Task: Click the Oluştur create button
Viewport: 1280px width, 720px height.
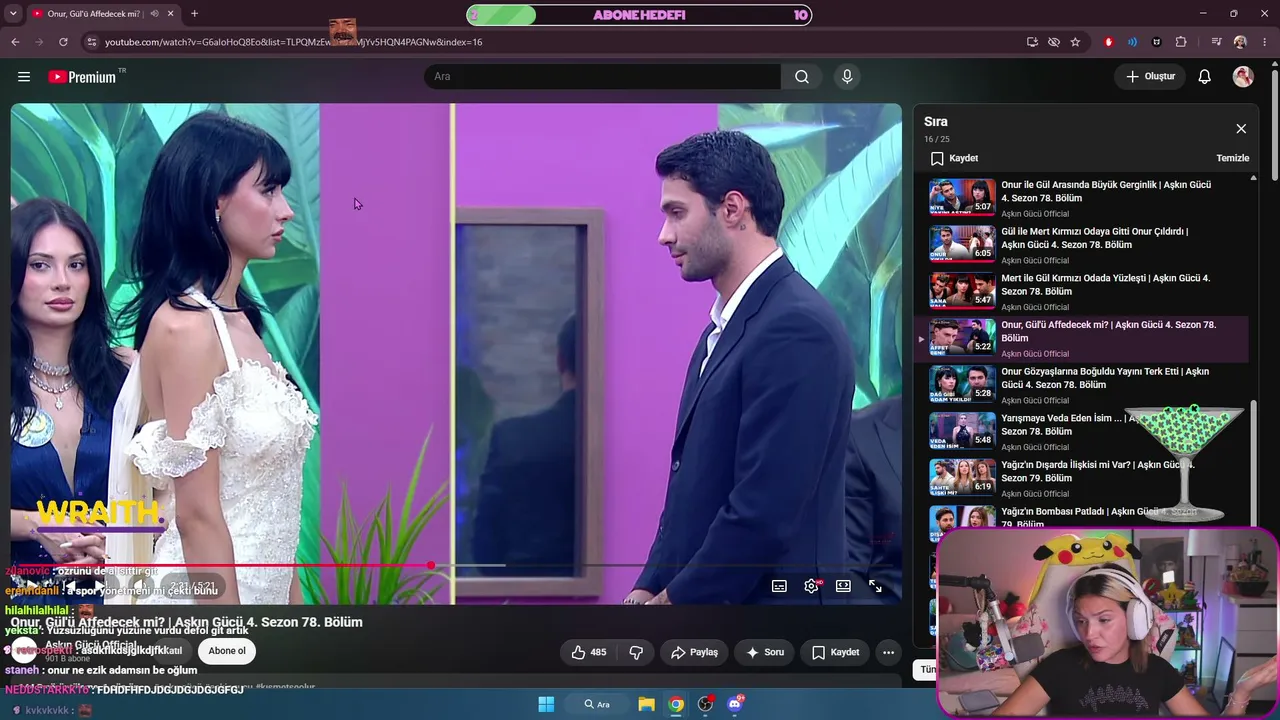Action: click(x=1150, y=77)
